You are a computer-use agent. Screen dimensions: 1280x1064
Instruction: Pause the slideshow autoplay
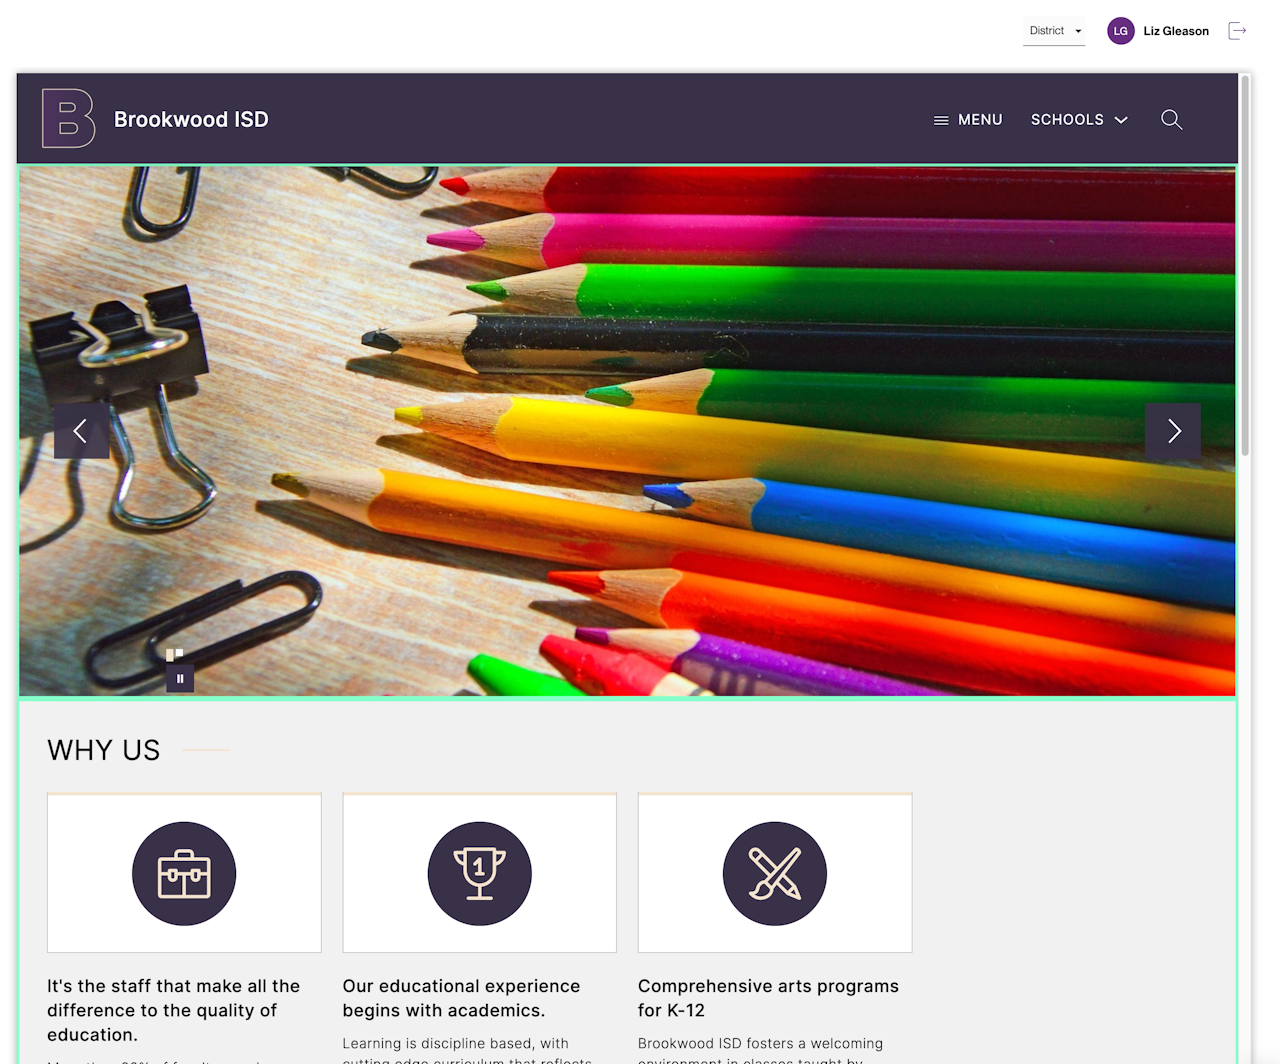click(180, 679)
